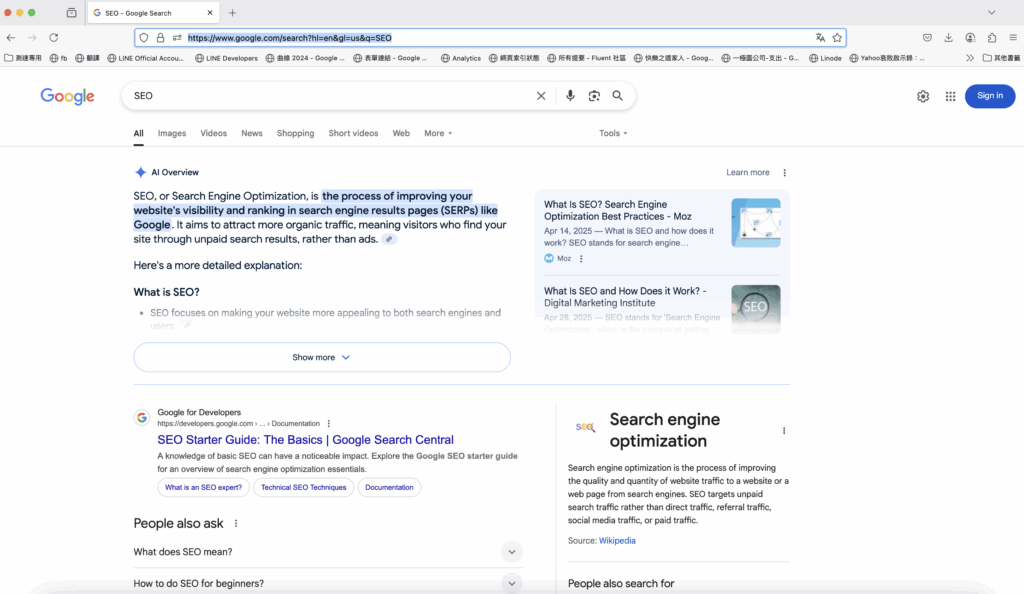Viewport: 1024px width, 594px height.
Task: Click the Moz article thumbnail image
Action: click(x=756, y=223)
